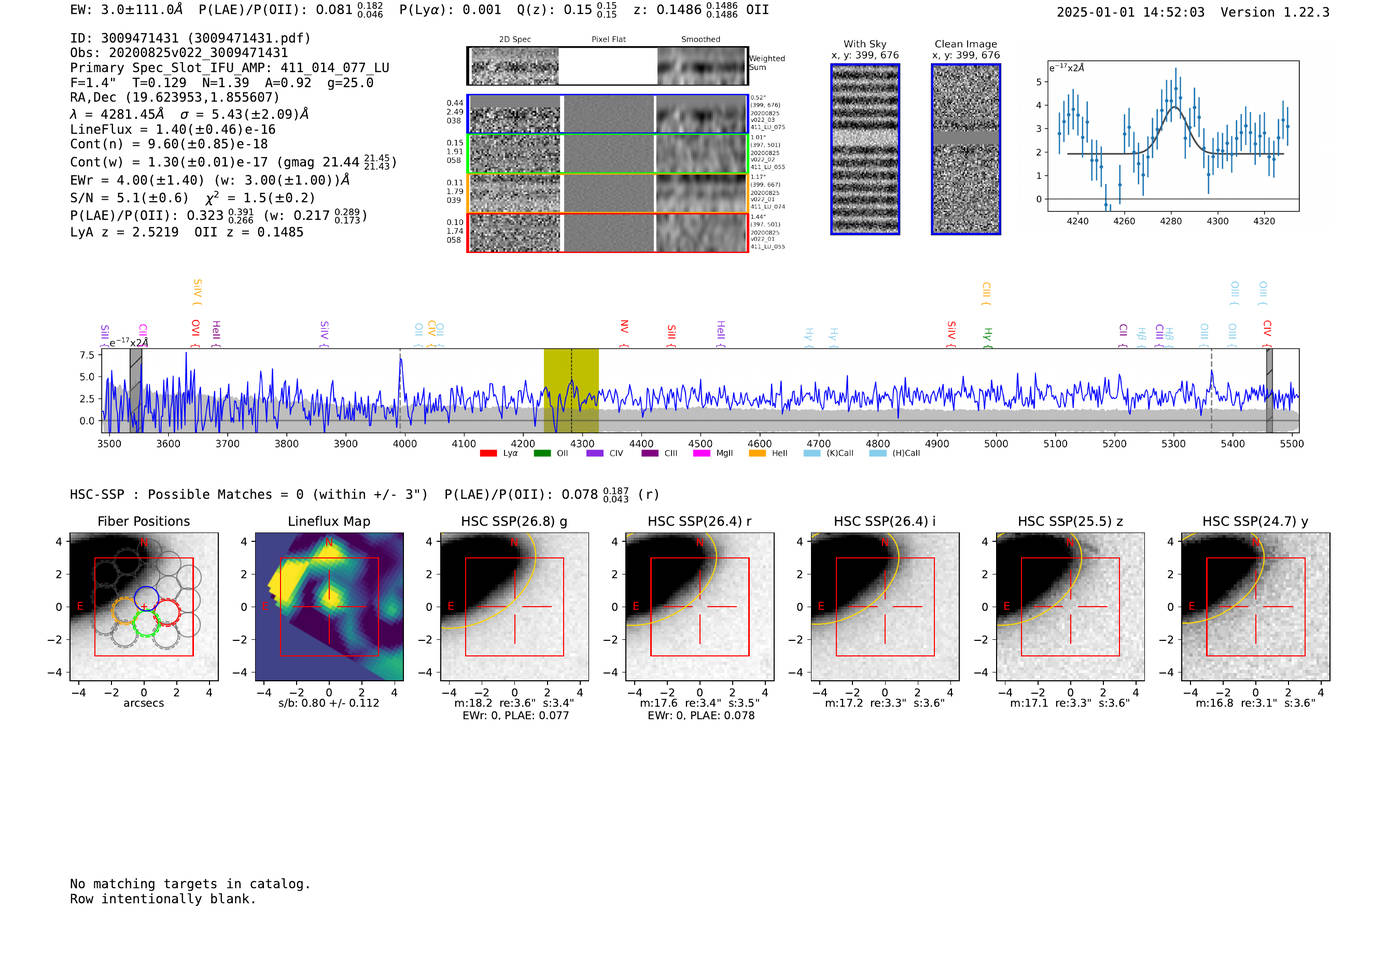This screenshot has height=953, width=1400.
Task: Click 'HSC-SSP : Possible Matches = 0' heading
Action: point(187,494)
